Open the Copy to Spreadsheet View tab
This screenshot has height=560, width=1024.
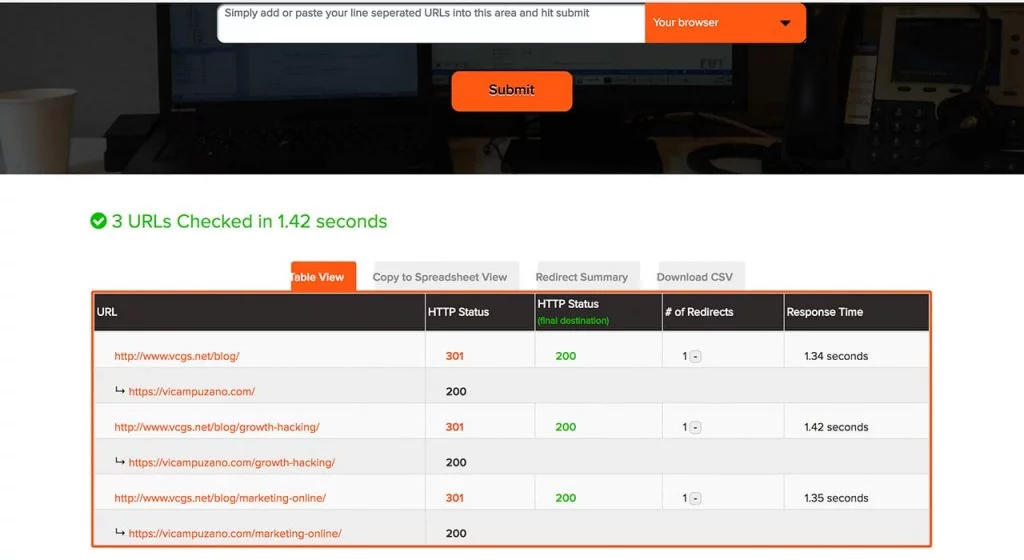(x=439, y=277)
